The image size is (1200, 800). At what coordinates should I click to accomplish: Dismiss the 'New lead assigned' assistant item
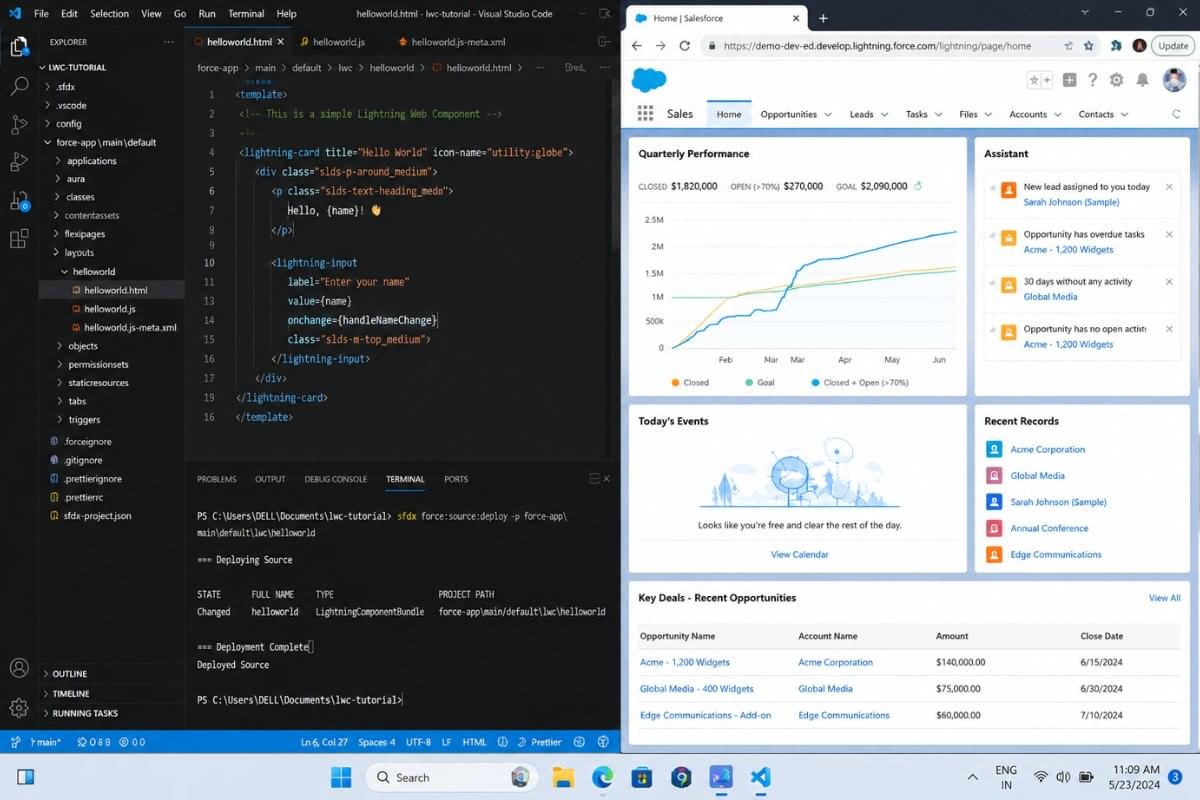(x=1169, y=187)
